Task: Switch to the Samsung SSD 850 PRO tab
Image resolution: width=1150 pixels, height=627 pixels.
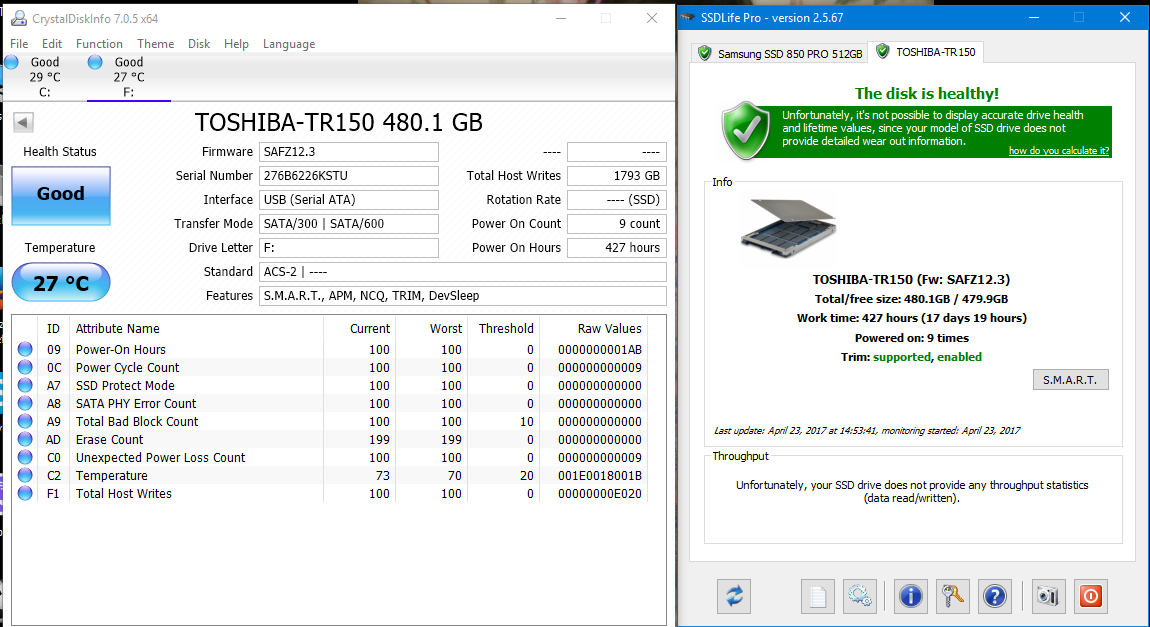Action: (779, 53)
